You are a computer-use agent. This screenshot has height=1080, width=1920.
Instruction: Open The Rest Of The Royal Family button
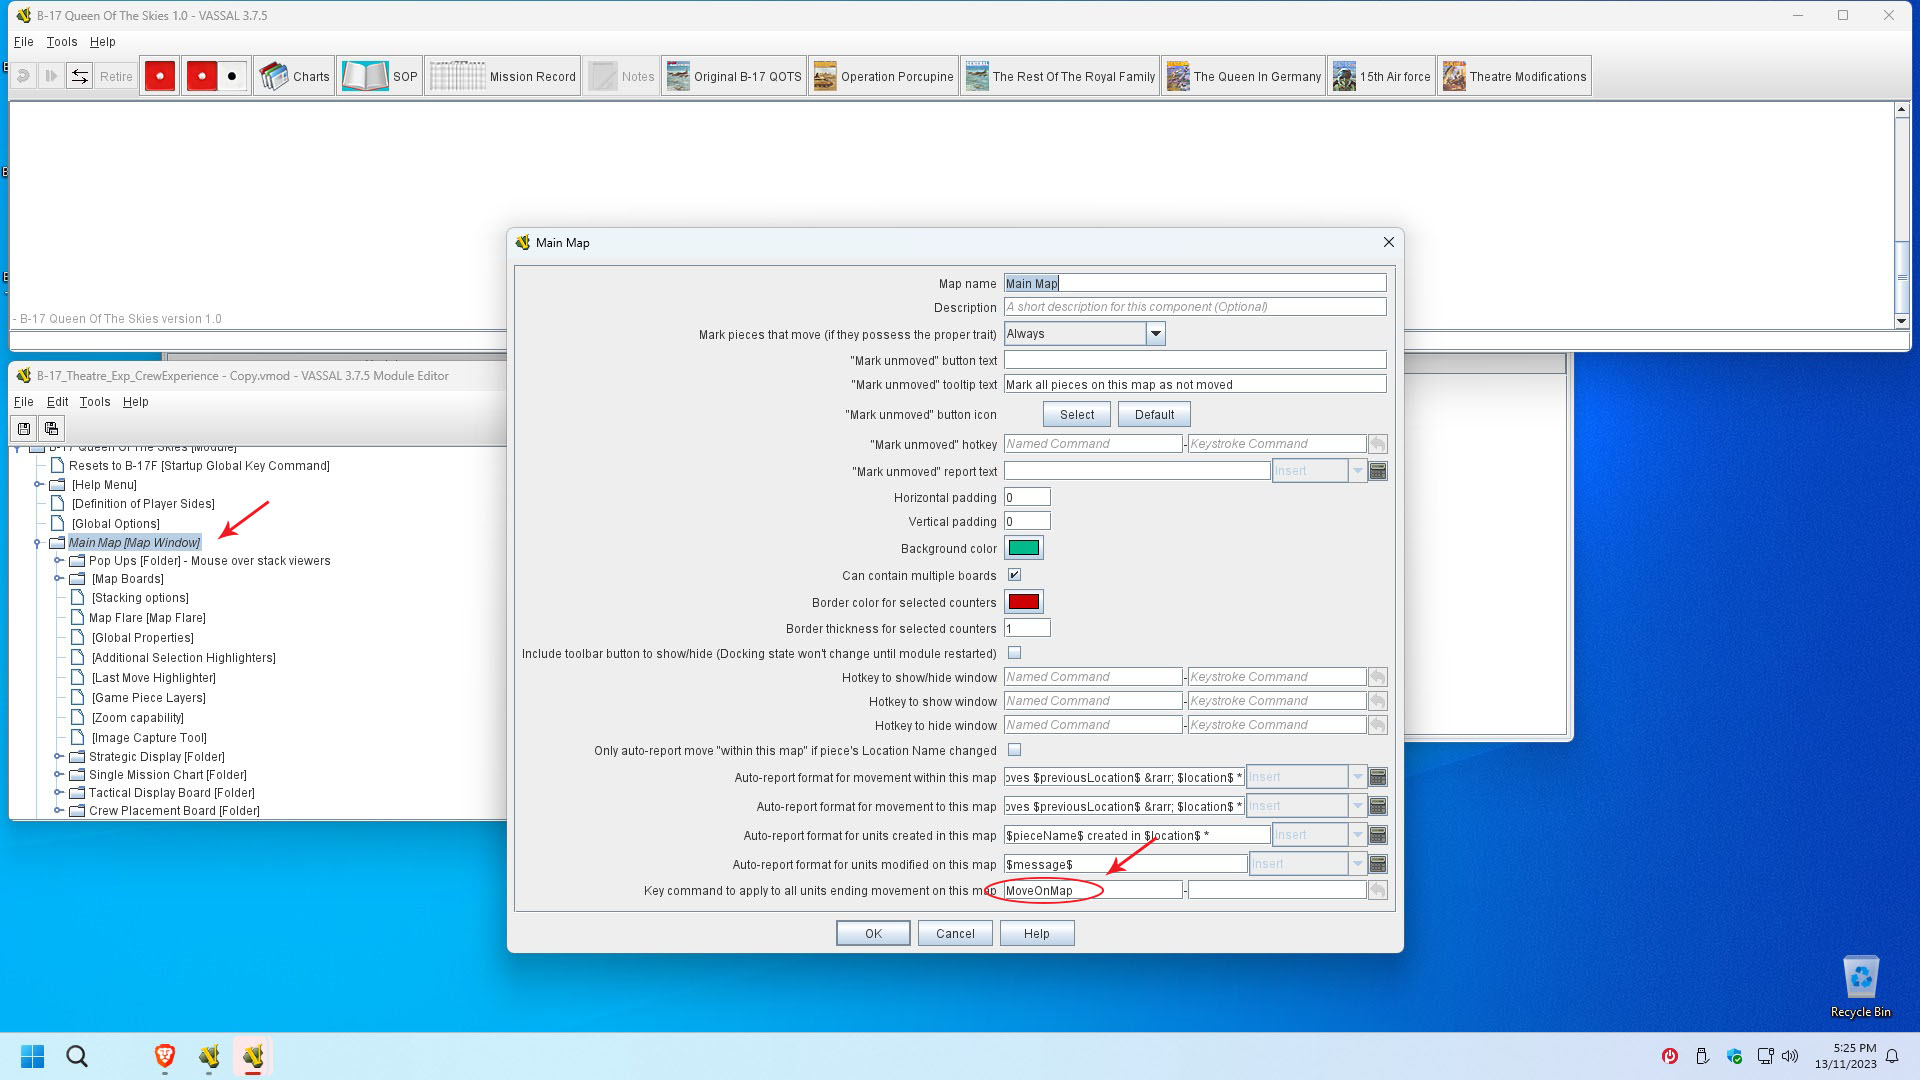[1060, 76]
